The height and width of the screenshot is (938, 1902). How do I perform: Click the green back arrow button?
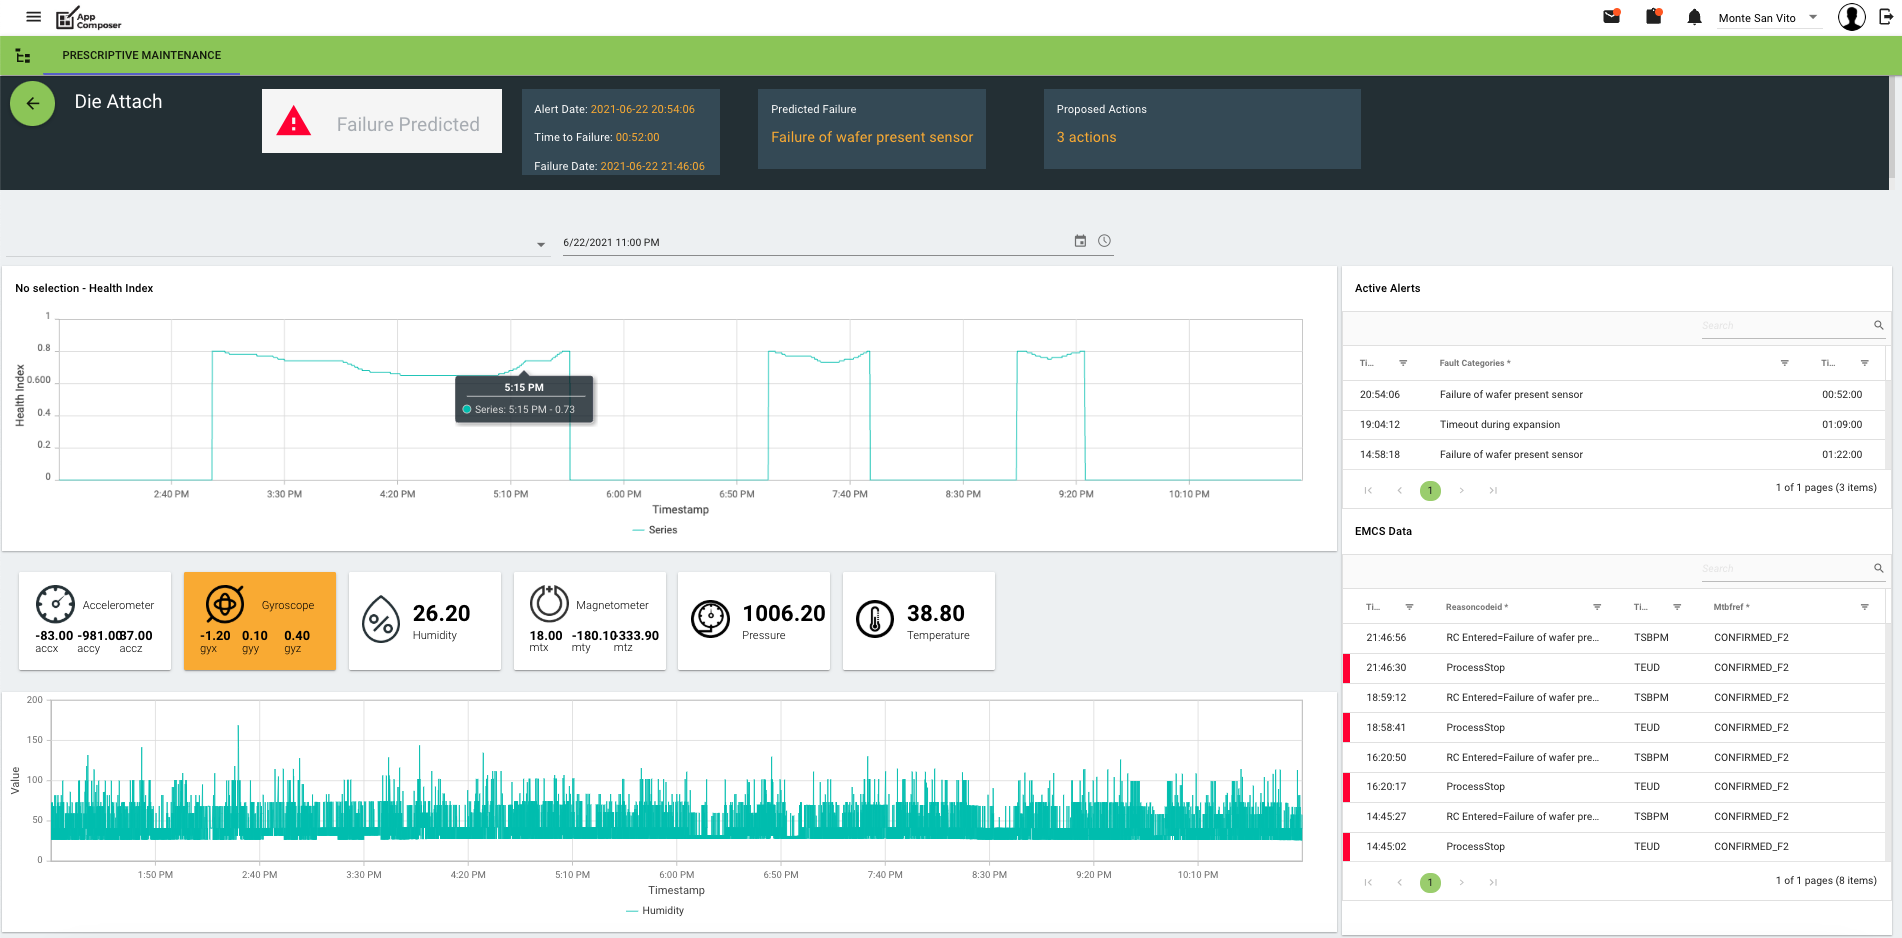[33, 103]
